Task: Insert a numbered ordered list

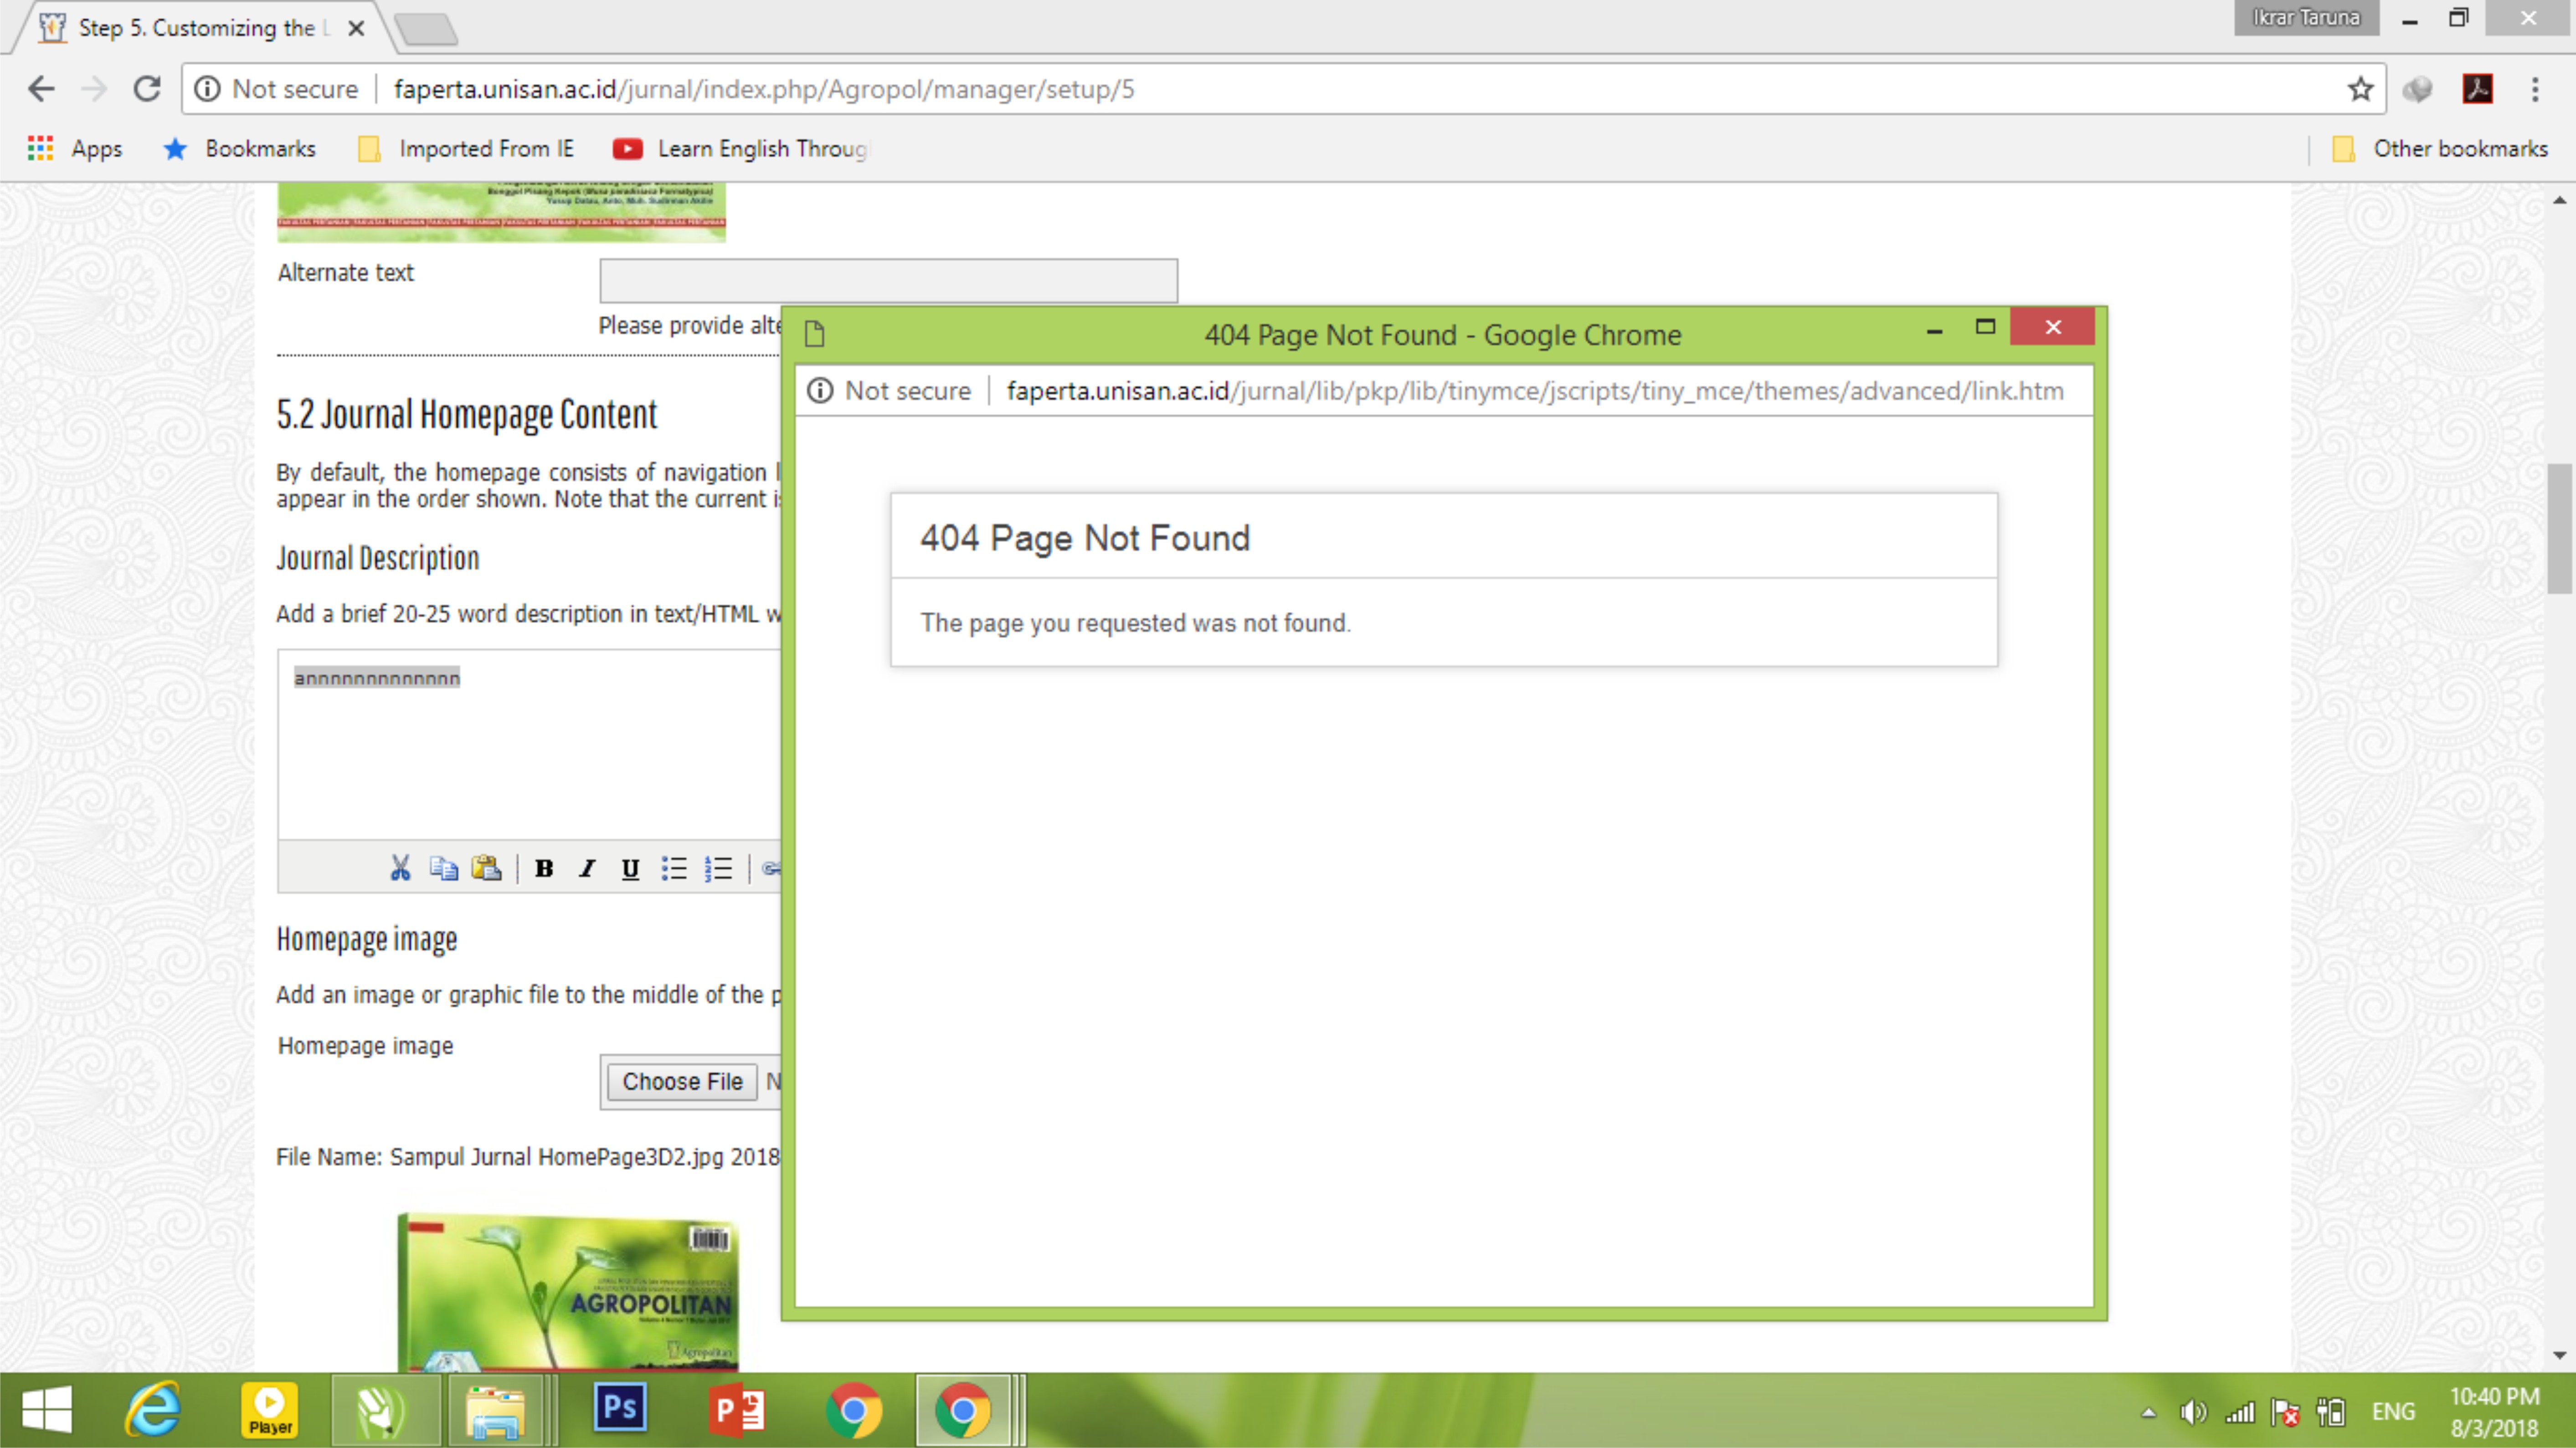Action: [718, 868]
